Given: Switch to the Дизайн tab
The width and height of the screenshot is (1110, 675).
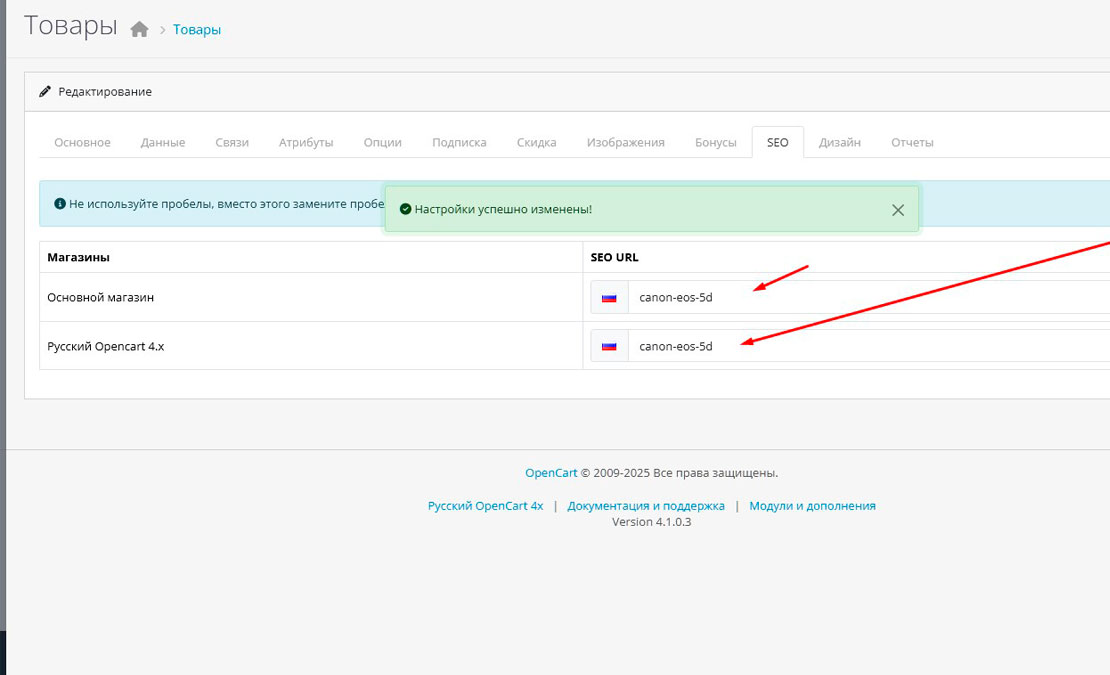Looking at the screenshot, I should coord(840,142).
